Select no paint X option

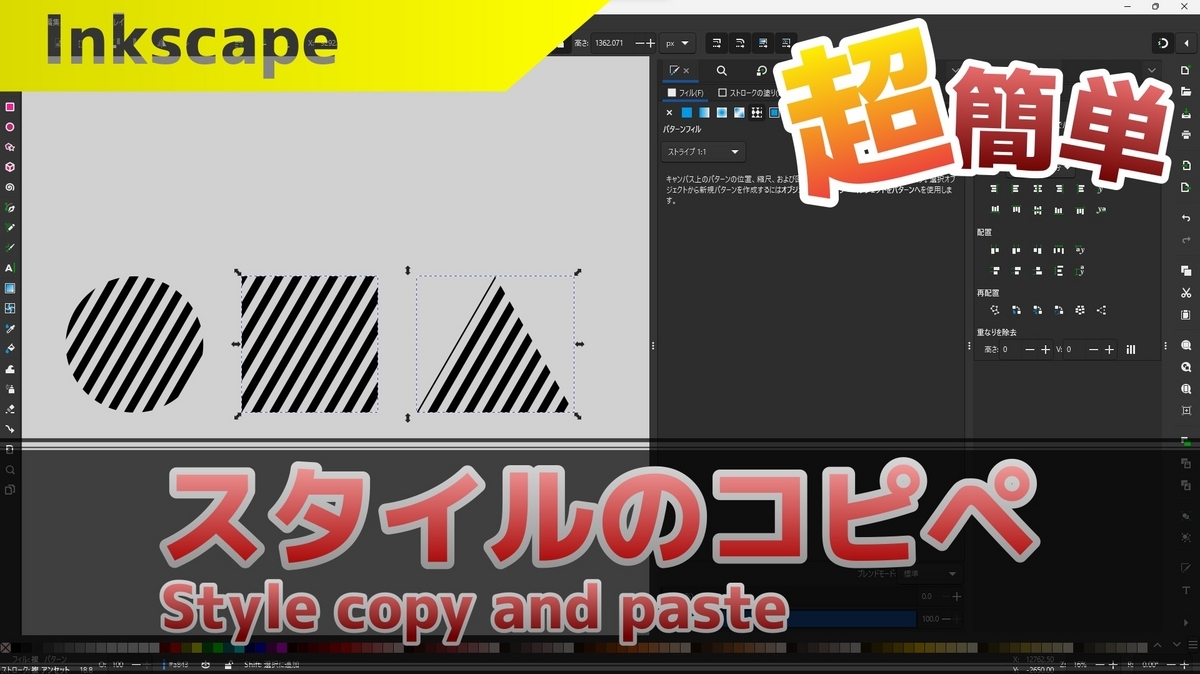pyautogui.click(x=669, y=113)
